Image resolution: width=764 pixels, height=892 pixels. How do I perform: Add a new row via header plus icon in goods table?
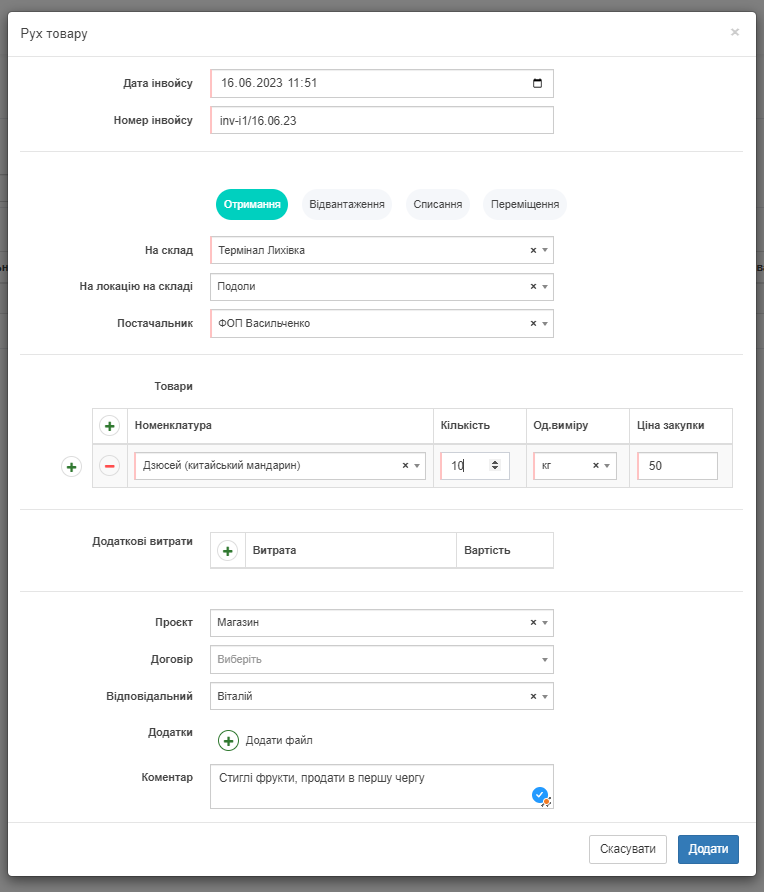coord(109,426)
